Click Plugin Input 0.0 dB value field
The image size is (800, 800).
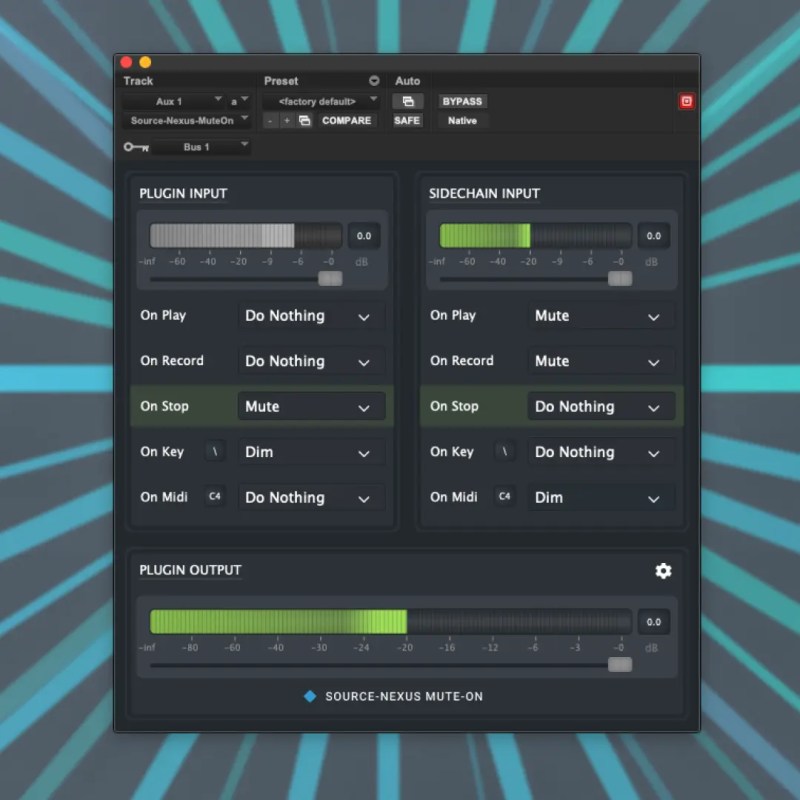tap(364, 236)
